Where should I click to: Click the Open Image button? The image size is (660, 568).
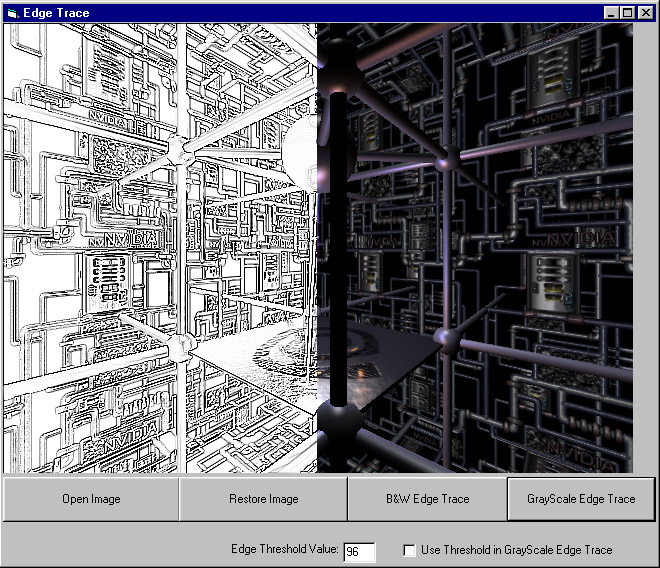pyautogui.click(x=91, y=499)
